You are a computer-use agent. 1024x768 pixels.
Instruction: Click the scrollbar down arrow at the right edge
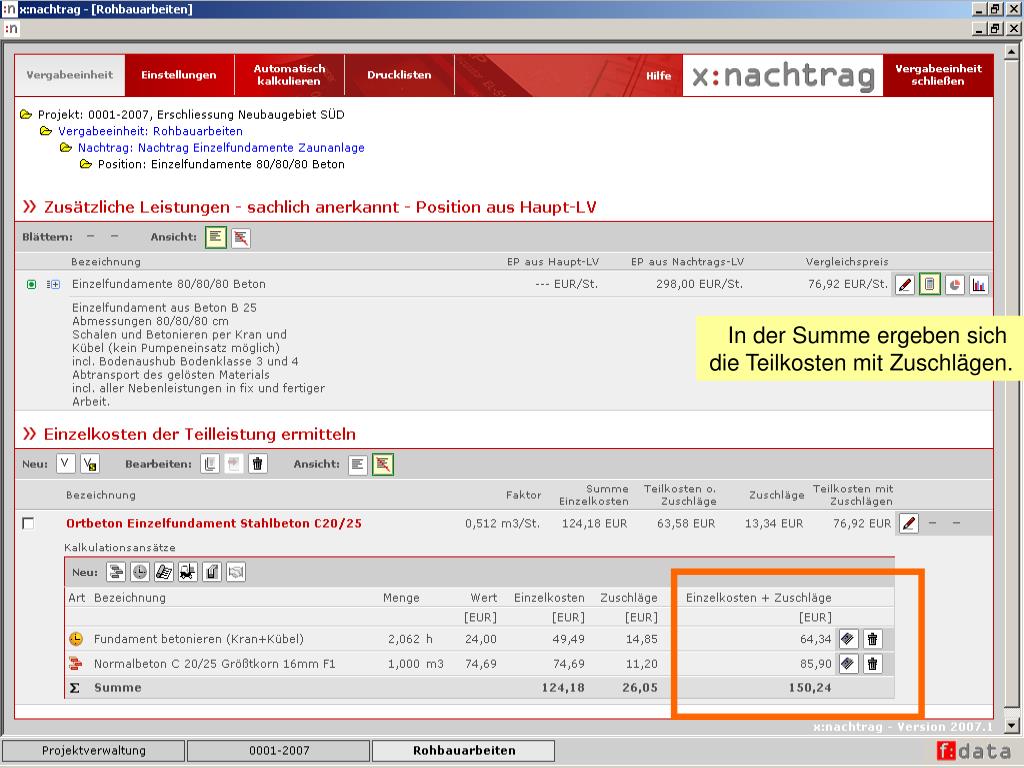1012,725
